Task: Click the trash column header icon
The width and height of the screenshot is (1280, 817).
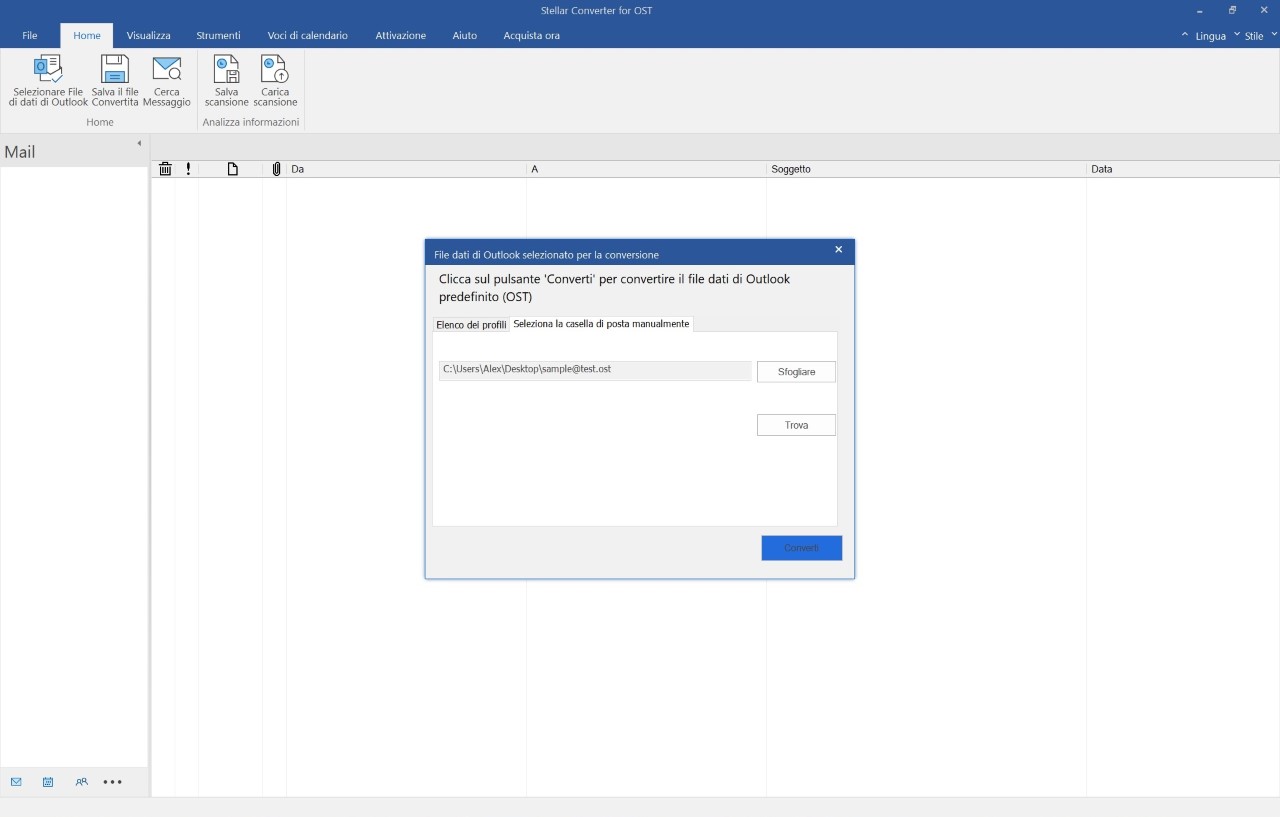Action: coord(165,169)
